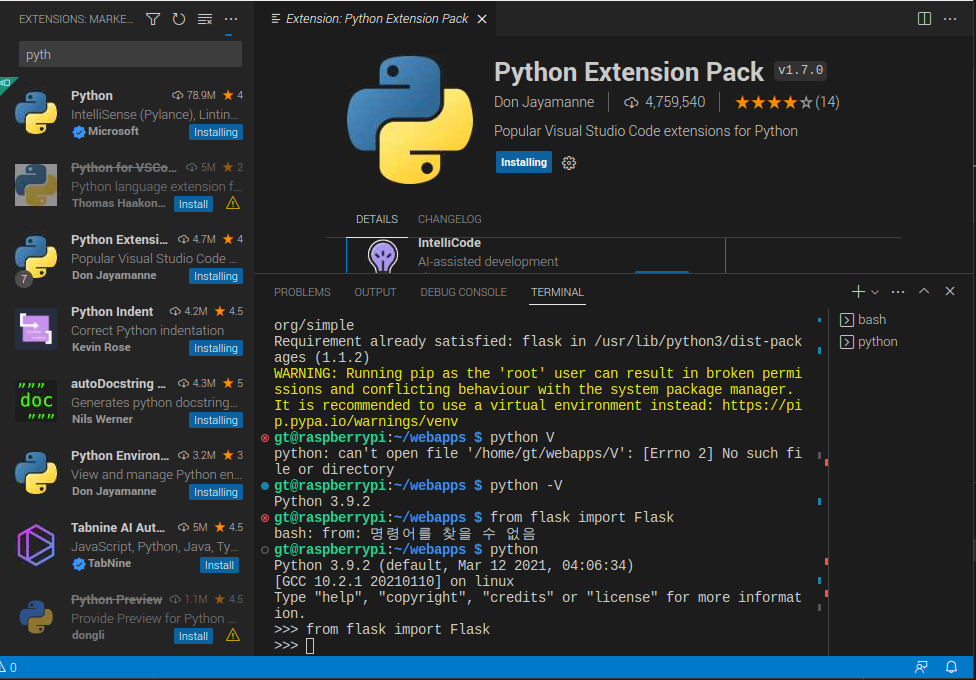This screenshot has width=976, height=680.
Task: Open the new terminal launch profile dropdown
Action: pos(875,292)
